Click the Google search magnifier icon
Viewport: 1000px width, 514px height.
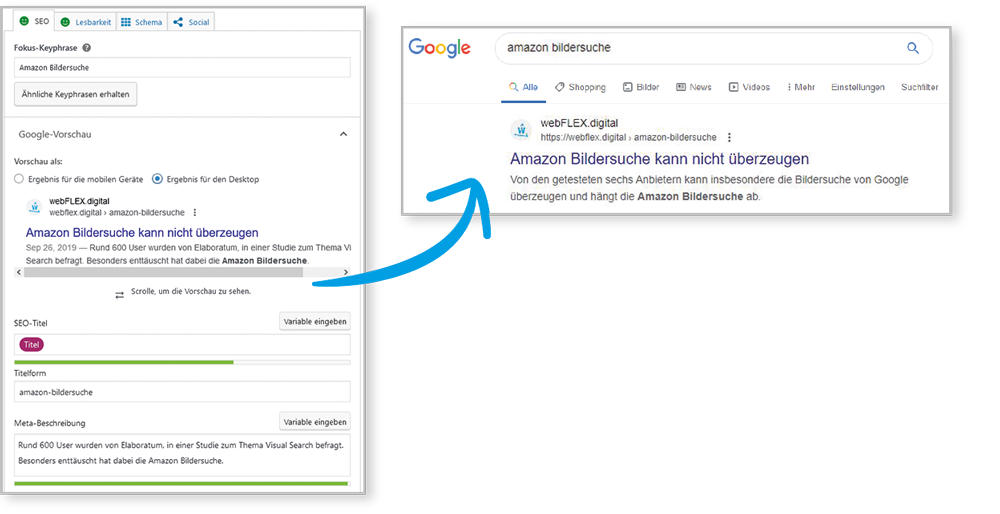click(x=913, y=48)
